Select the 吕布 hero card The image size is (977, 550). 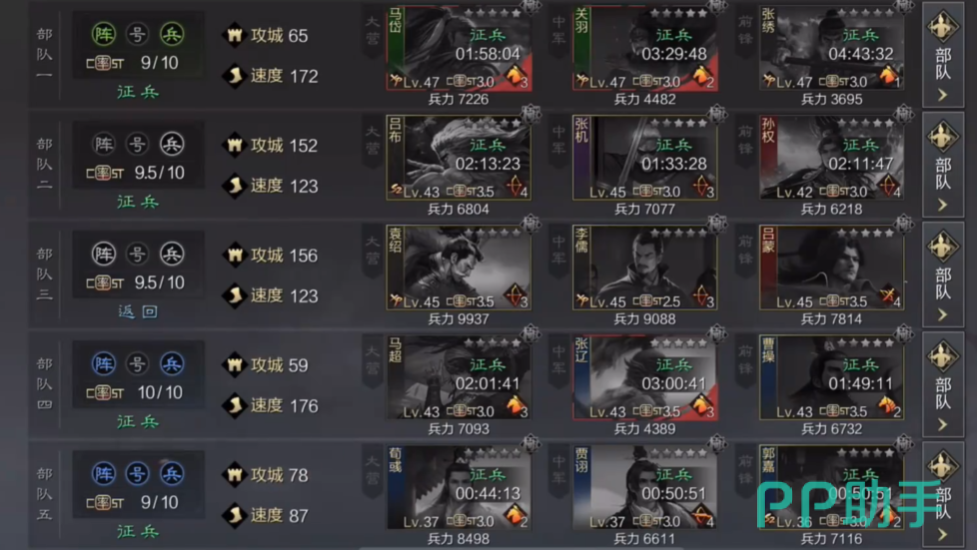pyautogui.click(x=459, y=158)
